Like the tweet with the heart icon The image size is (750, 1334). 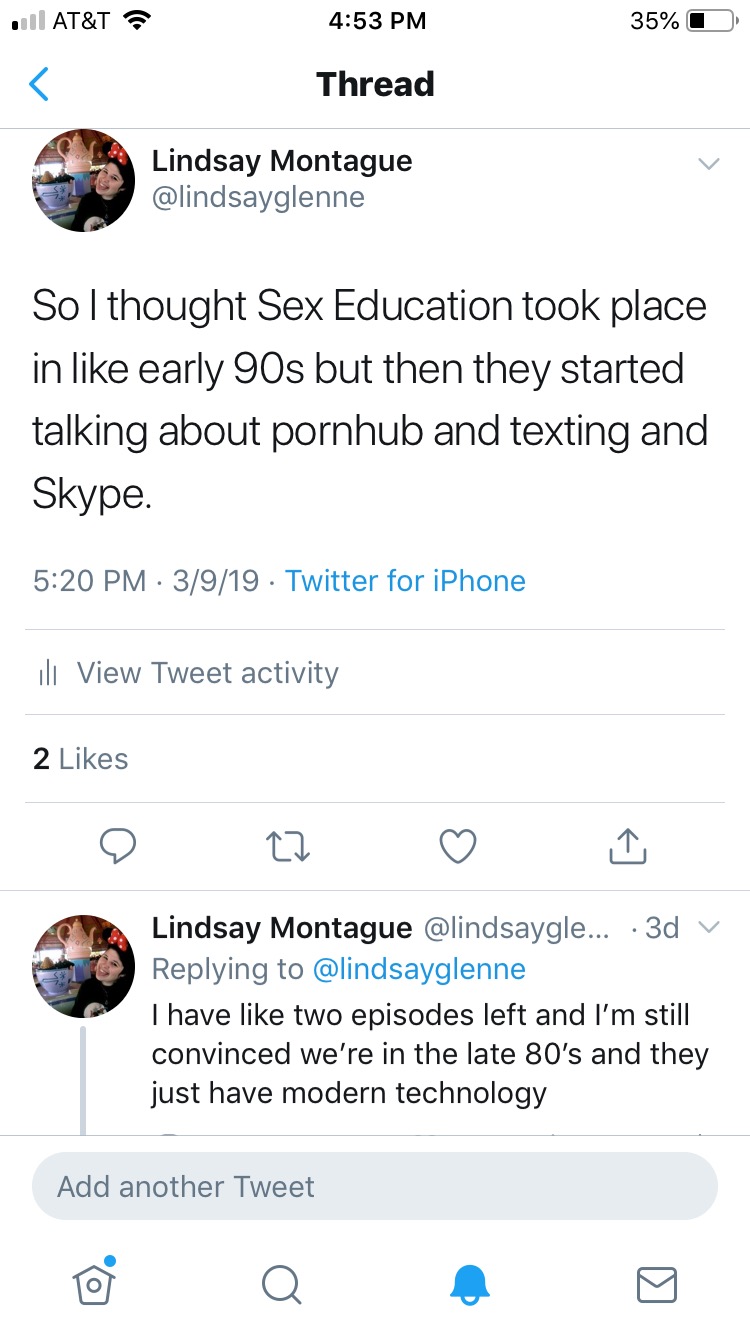(458, 846)
